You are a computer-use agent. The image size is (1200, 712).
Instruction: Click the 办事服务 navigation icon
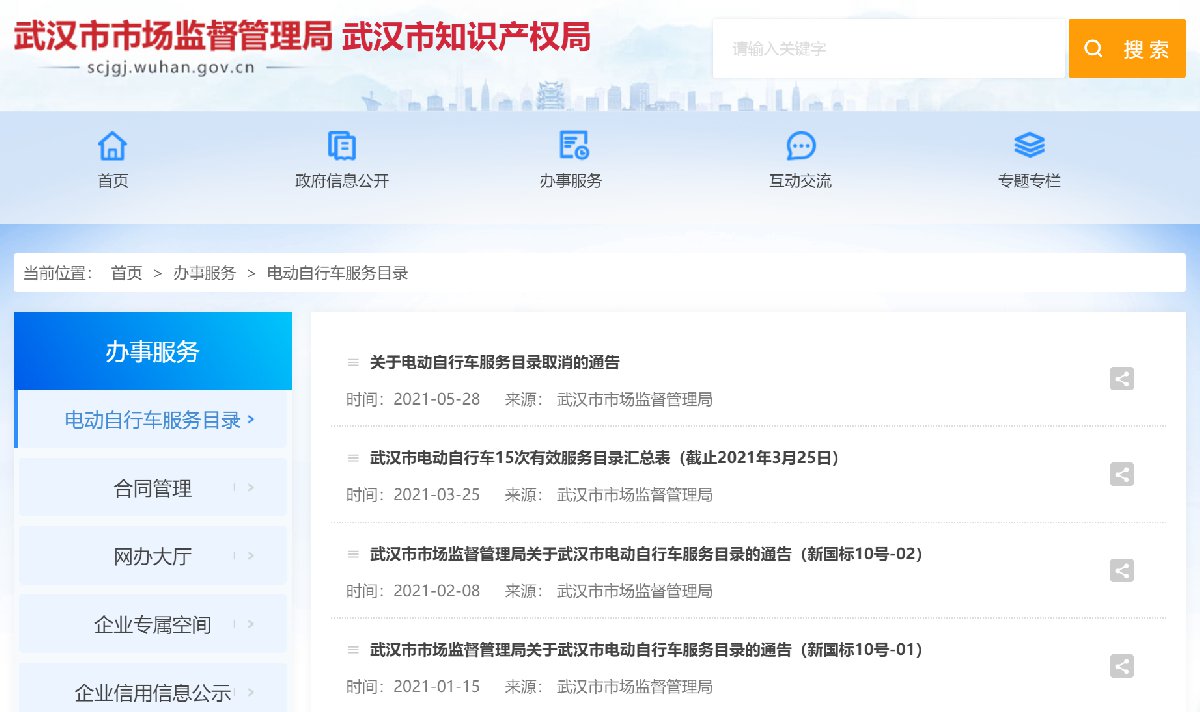click(572, 146)
